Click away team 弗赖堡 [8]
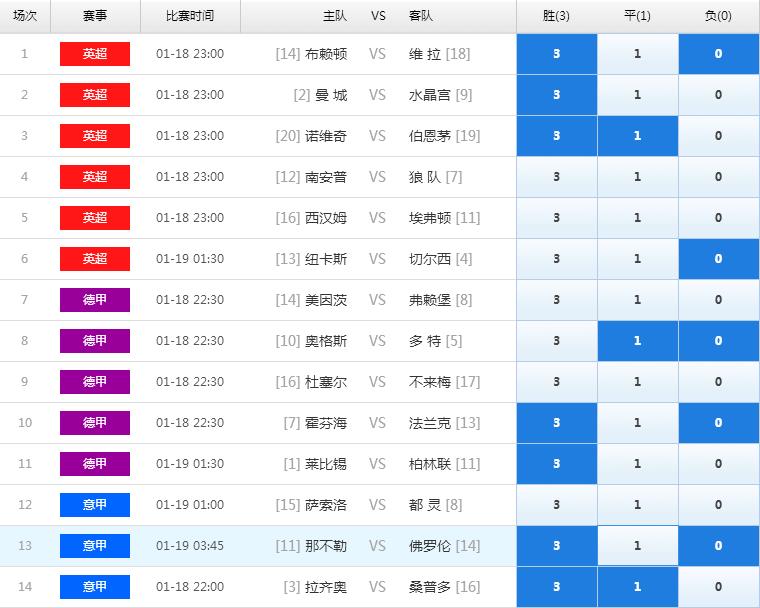 click(x=440, y=300)
